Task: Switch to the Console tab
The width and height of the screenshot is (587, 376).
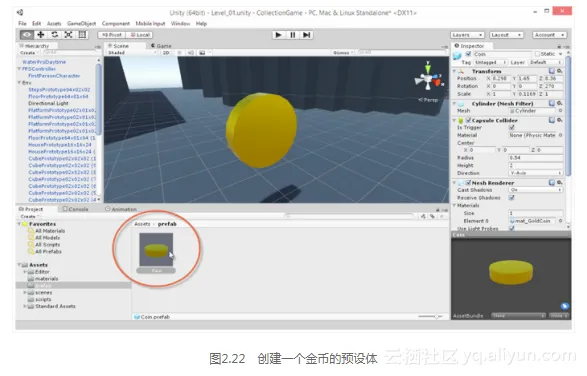Action: 76,209
